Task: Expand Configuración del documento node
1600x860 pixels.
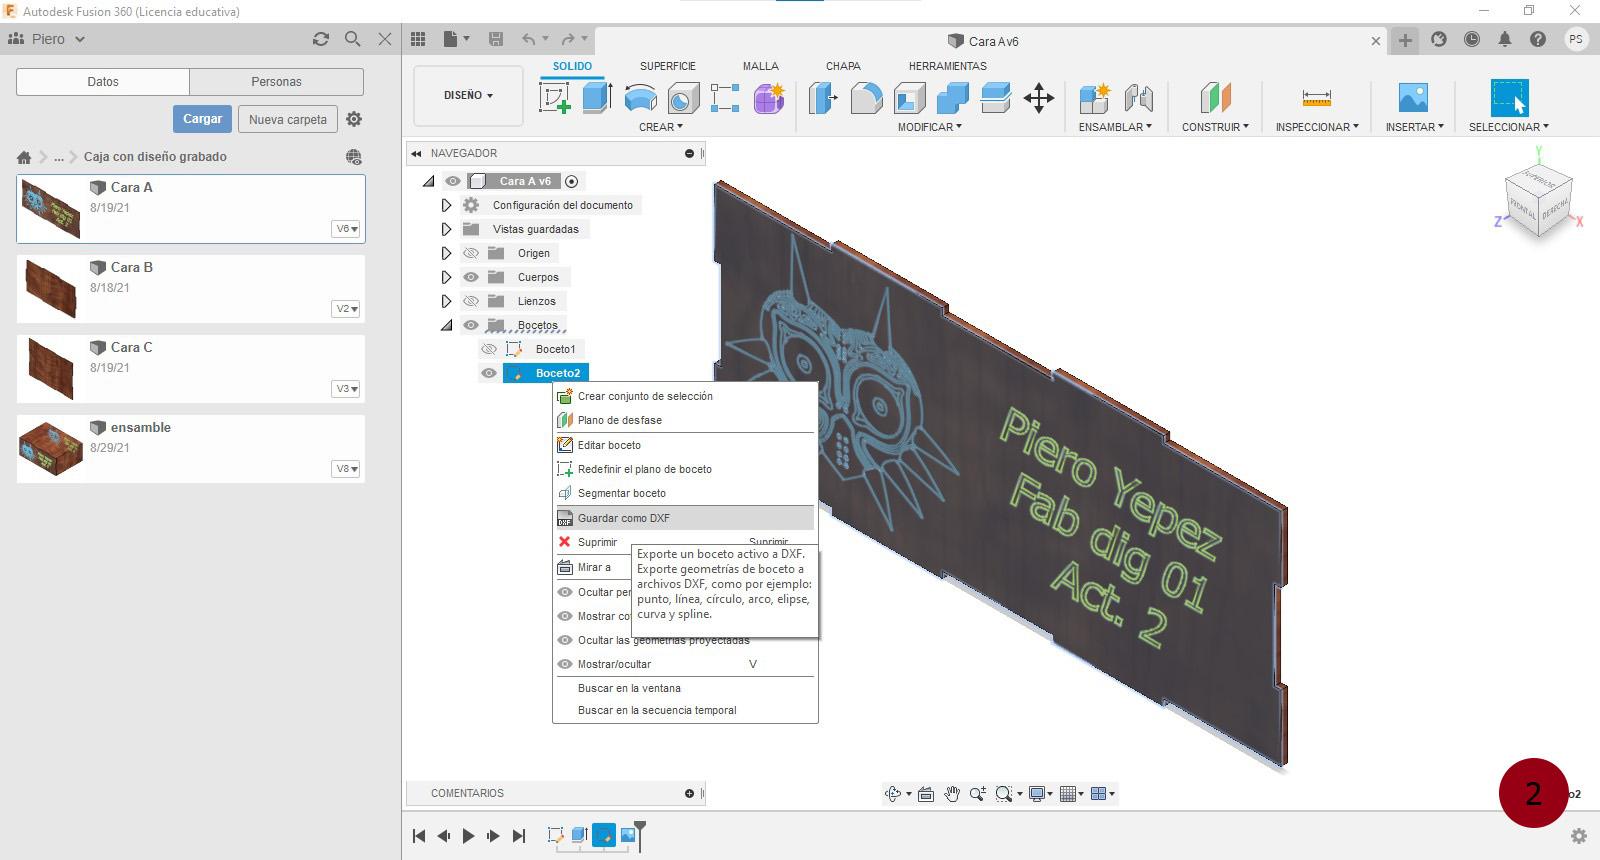Action: (x=446, y=205)
